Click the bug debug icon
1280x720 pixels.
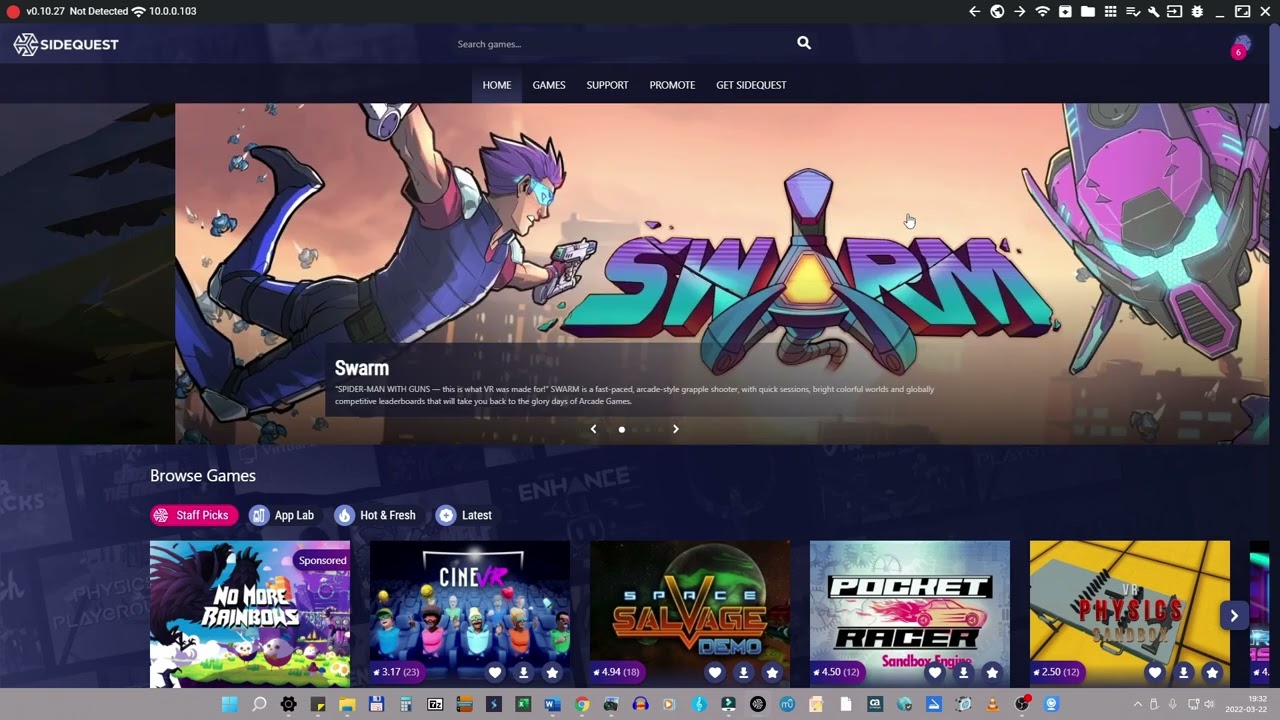click(1197, 12)
